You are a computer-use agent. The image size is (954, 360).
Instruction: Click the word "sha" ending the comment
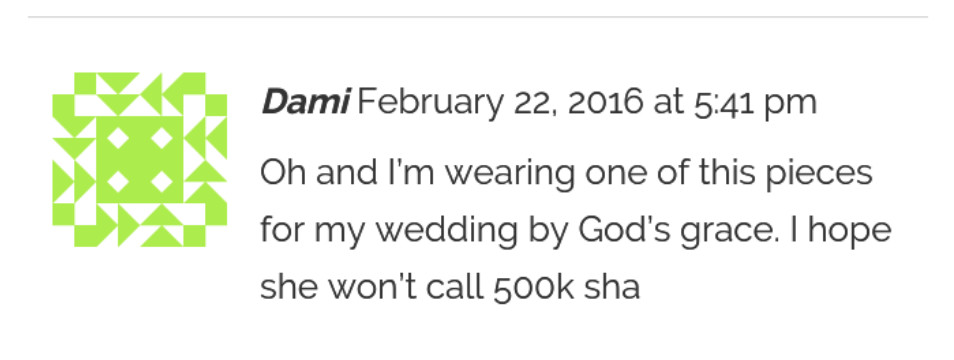click(611, 289)
